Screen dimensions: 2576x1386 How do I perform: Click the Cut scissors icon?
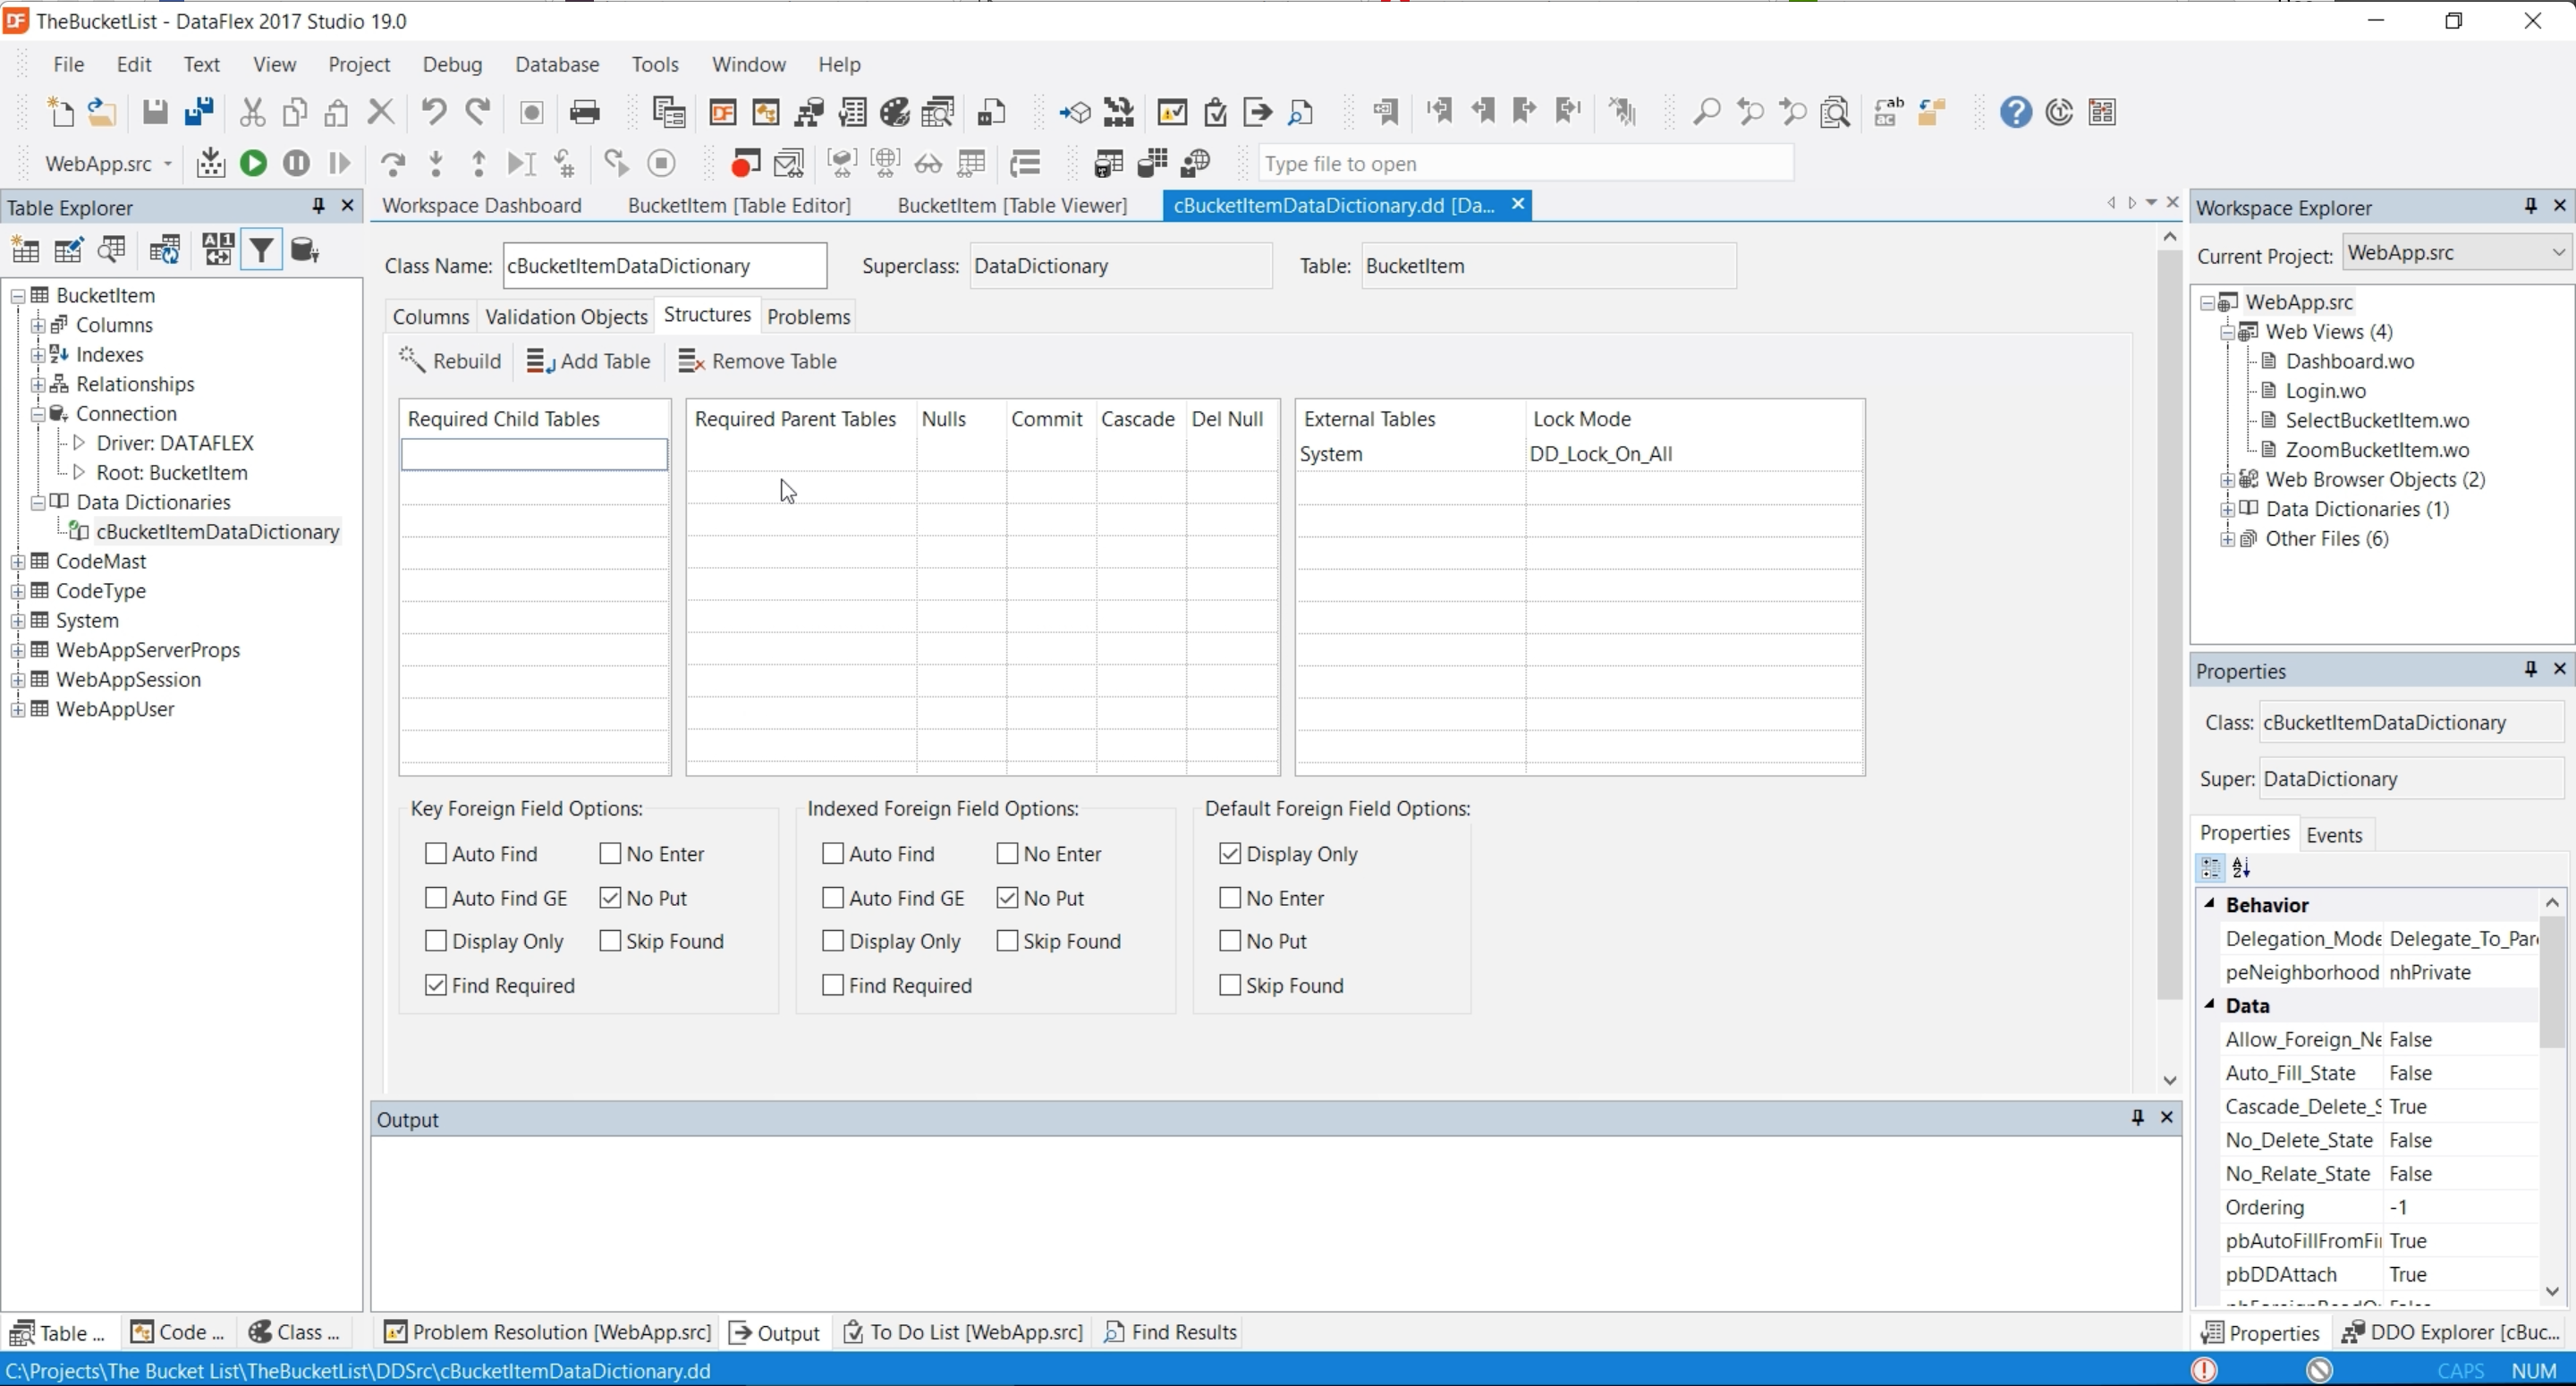[x=252, y=112]
